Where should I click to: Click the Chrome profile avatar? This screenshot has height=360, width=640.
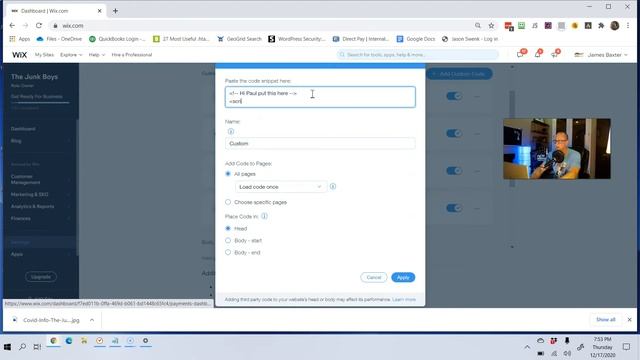coord(615,26)
